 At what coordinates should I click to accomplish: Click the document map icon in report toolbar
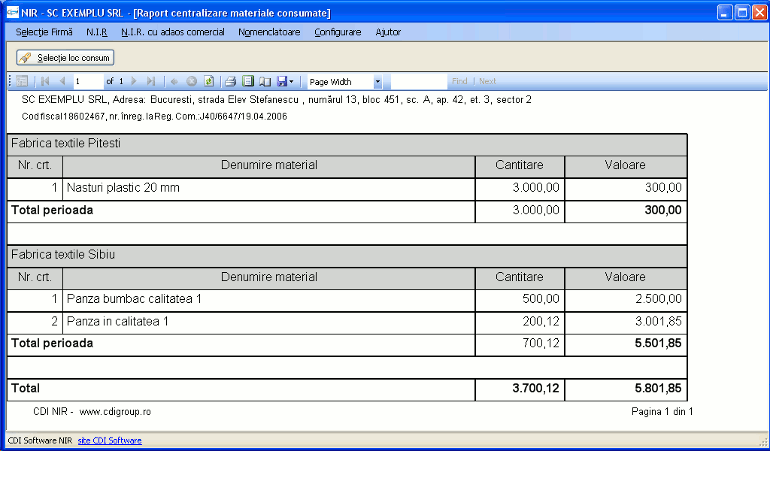point(22,81)
